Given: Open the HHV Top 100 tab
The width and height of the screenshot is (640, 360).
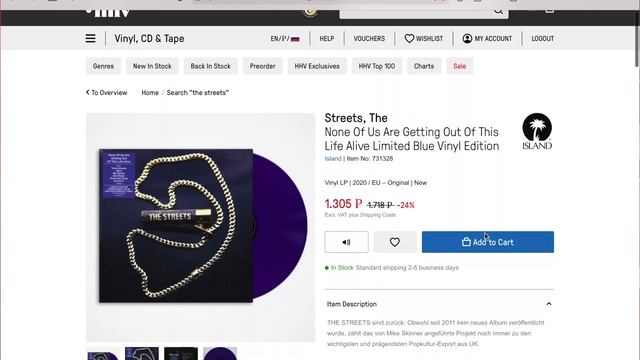Looking at the screenshot, I should click(x=377, y=66).
